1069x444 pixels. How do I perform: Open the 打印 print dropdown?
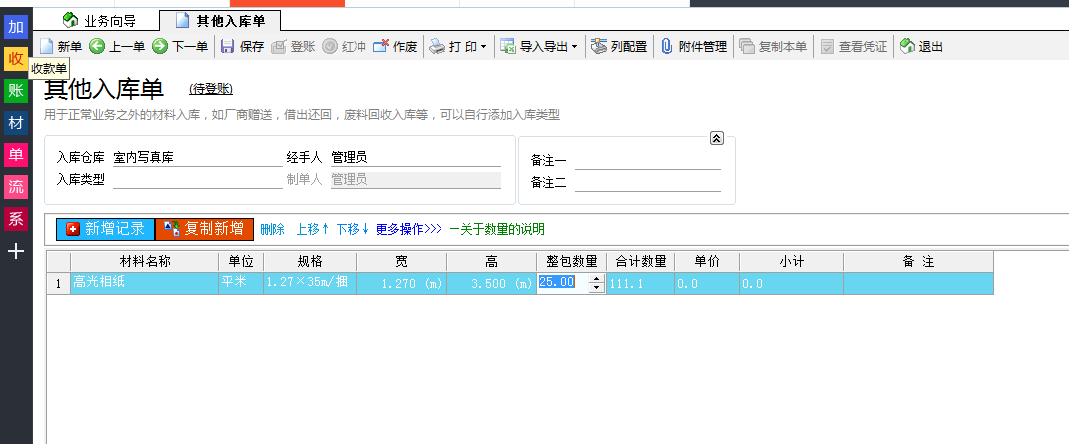[458, 46]
